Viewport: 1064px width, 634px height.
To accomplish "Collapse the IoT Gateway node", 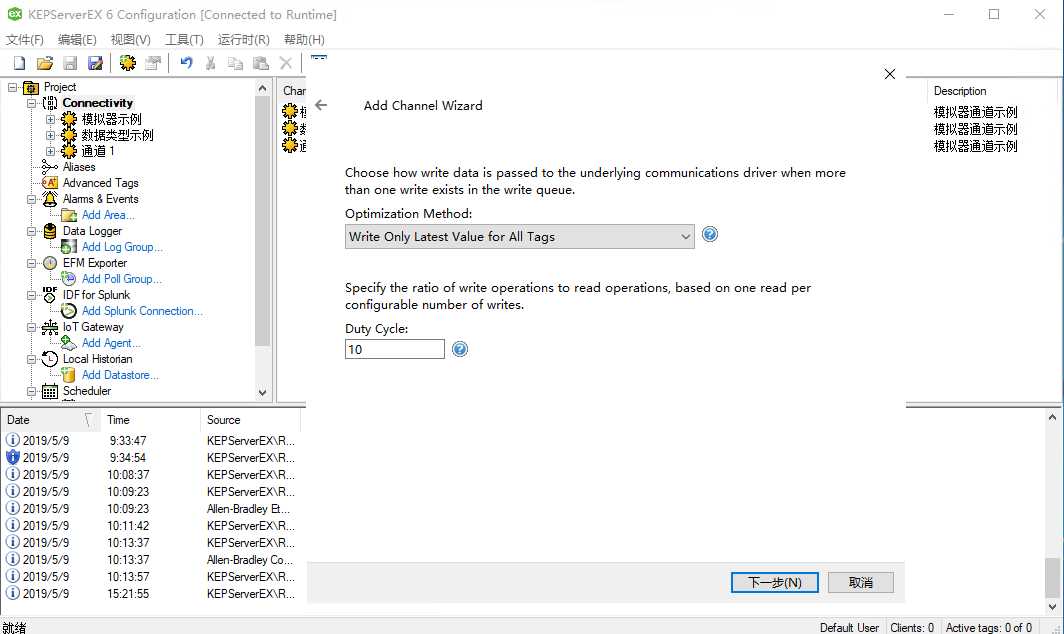I will pyautogui.click(x=31, y=327).
